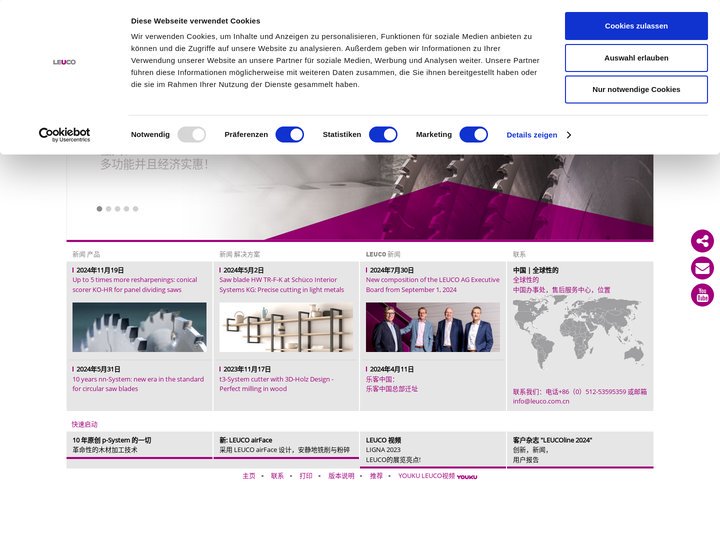Click 版本说明 footer link
This screenshot has width=720, height=540.
[341, 476]
